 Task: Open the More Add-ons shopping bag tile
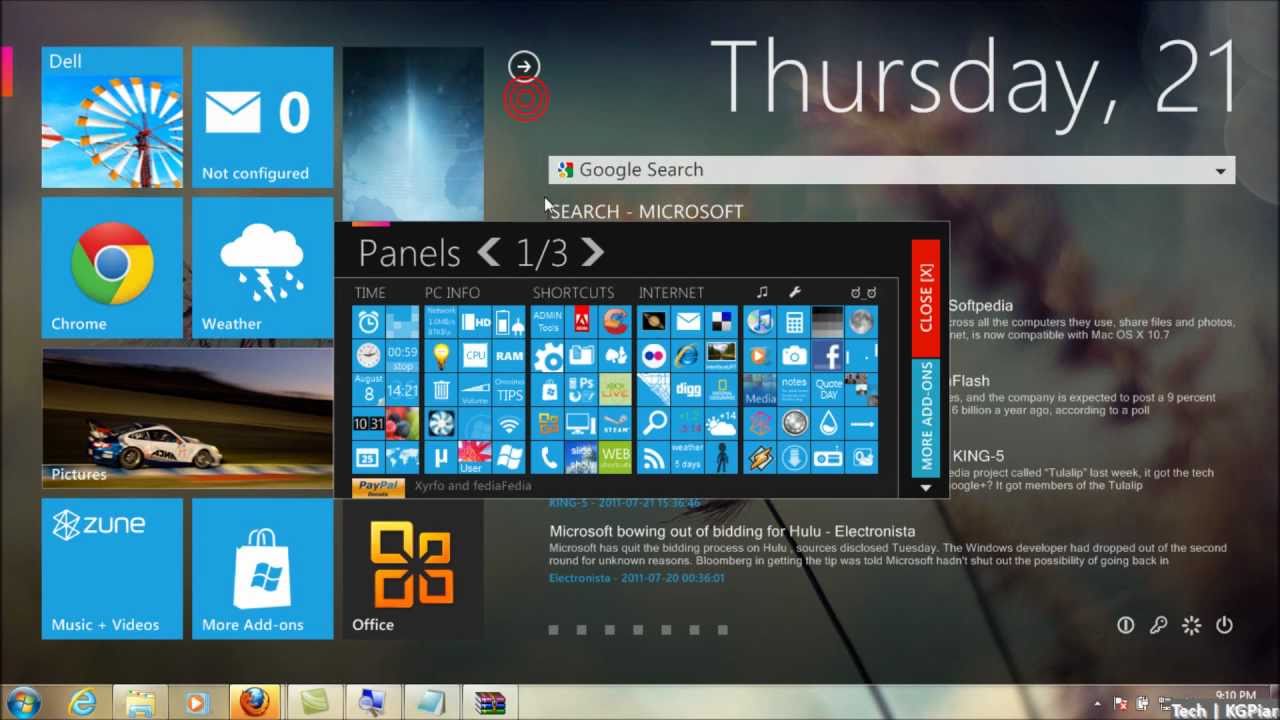[262, 569]
